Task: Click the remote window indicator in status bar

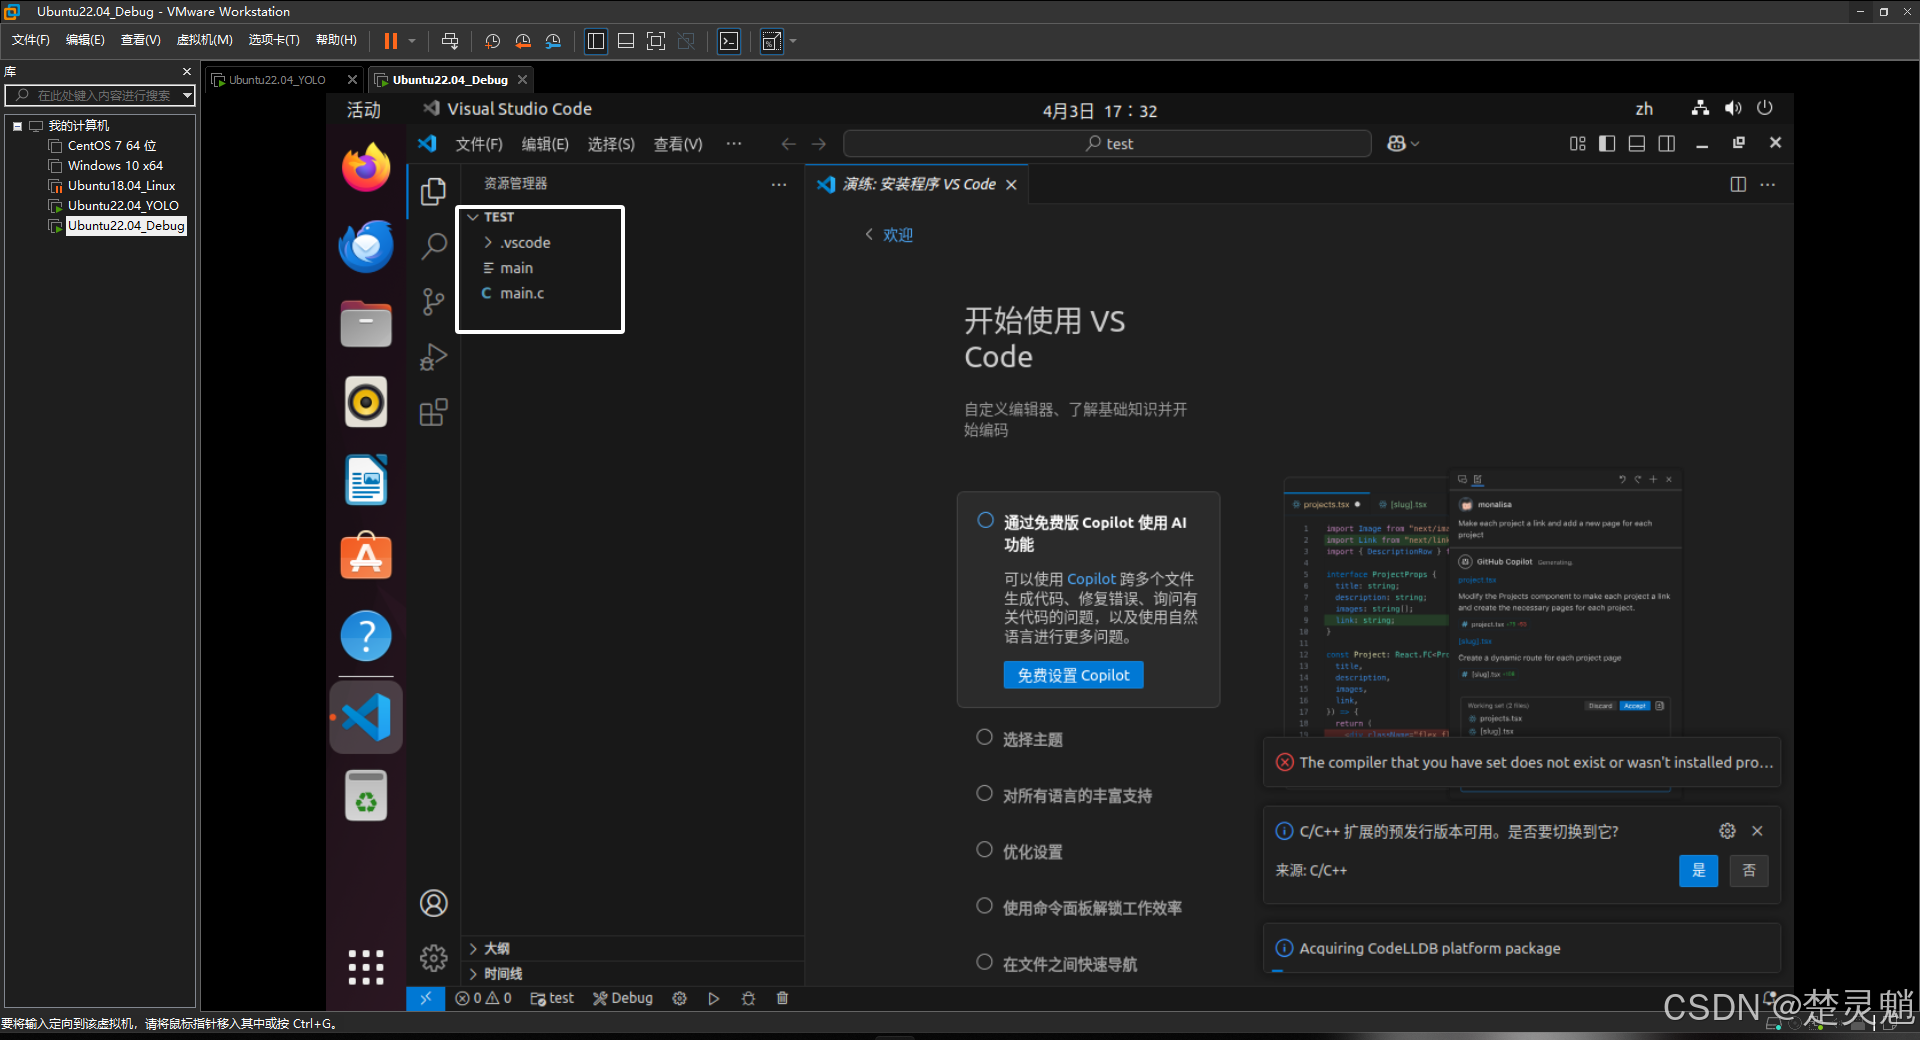Action: 425,998
